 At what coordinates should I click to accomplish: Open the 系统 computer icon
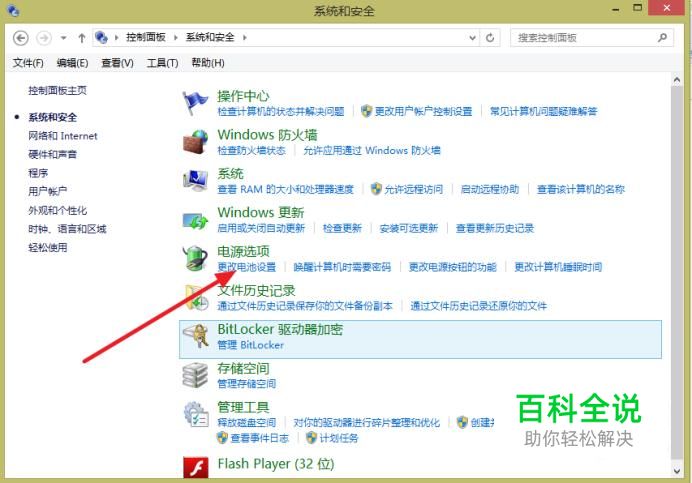tap(195, 180)
